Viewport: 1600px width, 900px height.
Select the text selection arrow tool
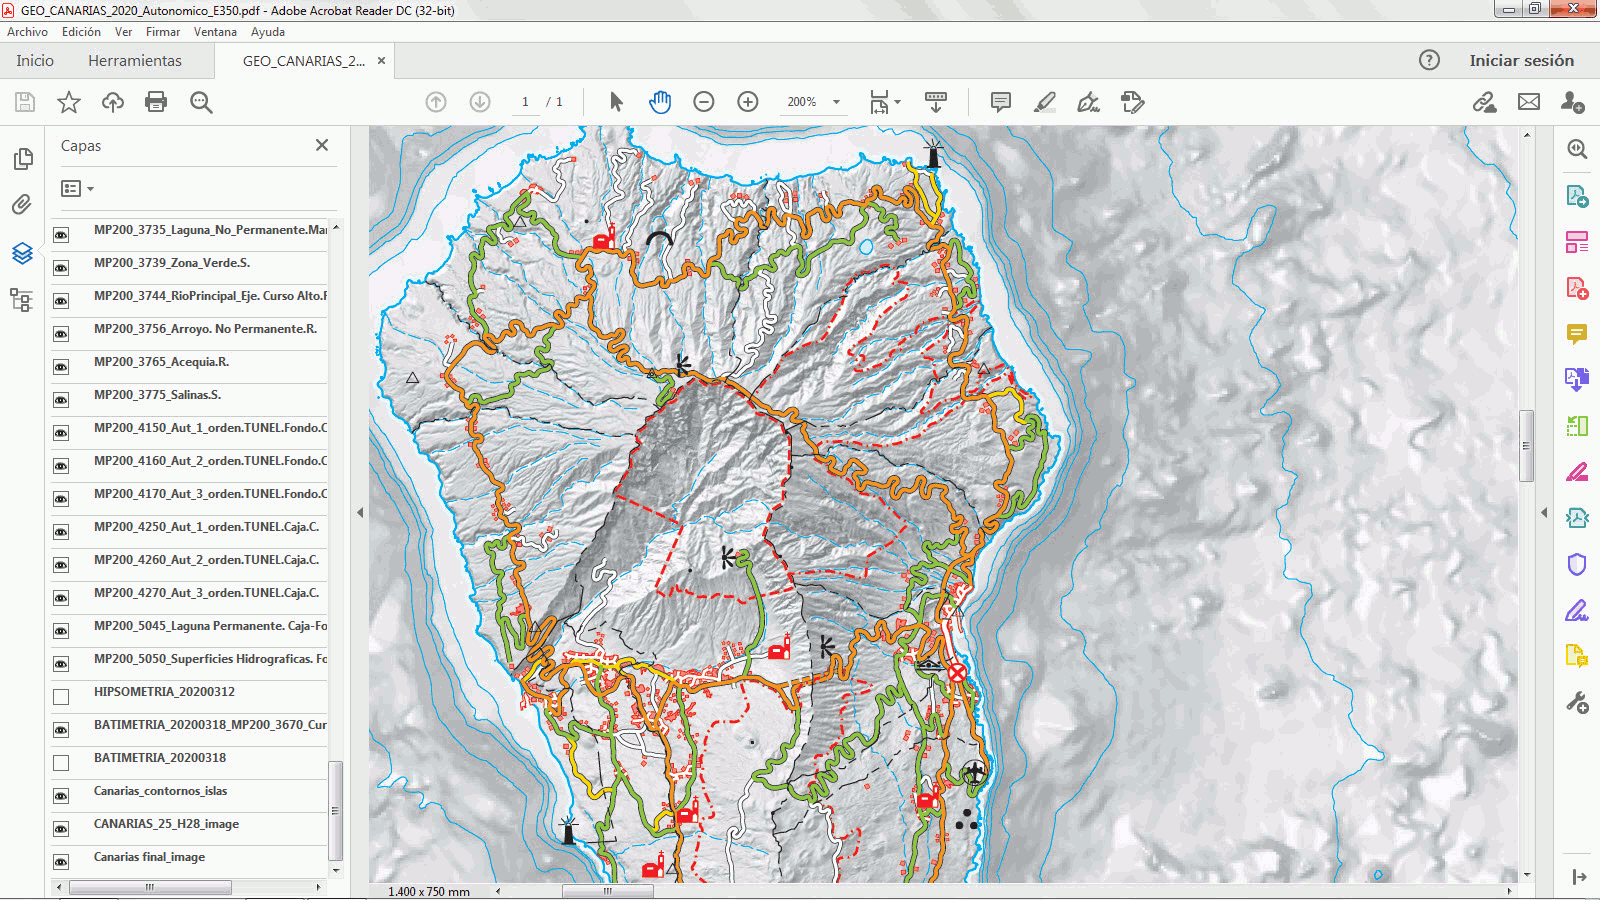tap(616, 101)
